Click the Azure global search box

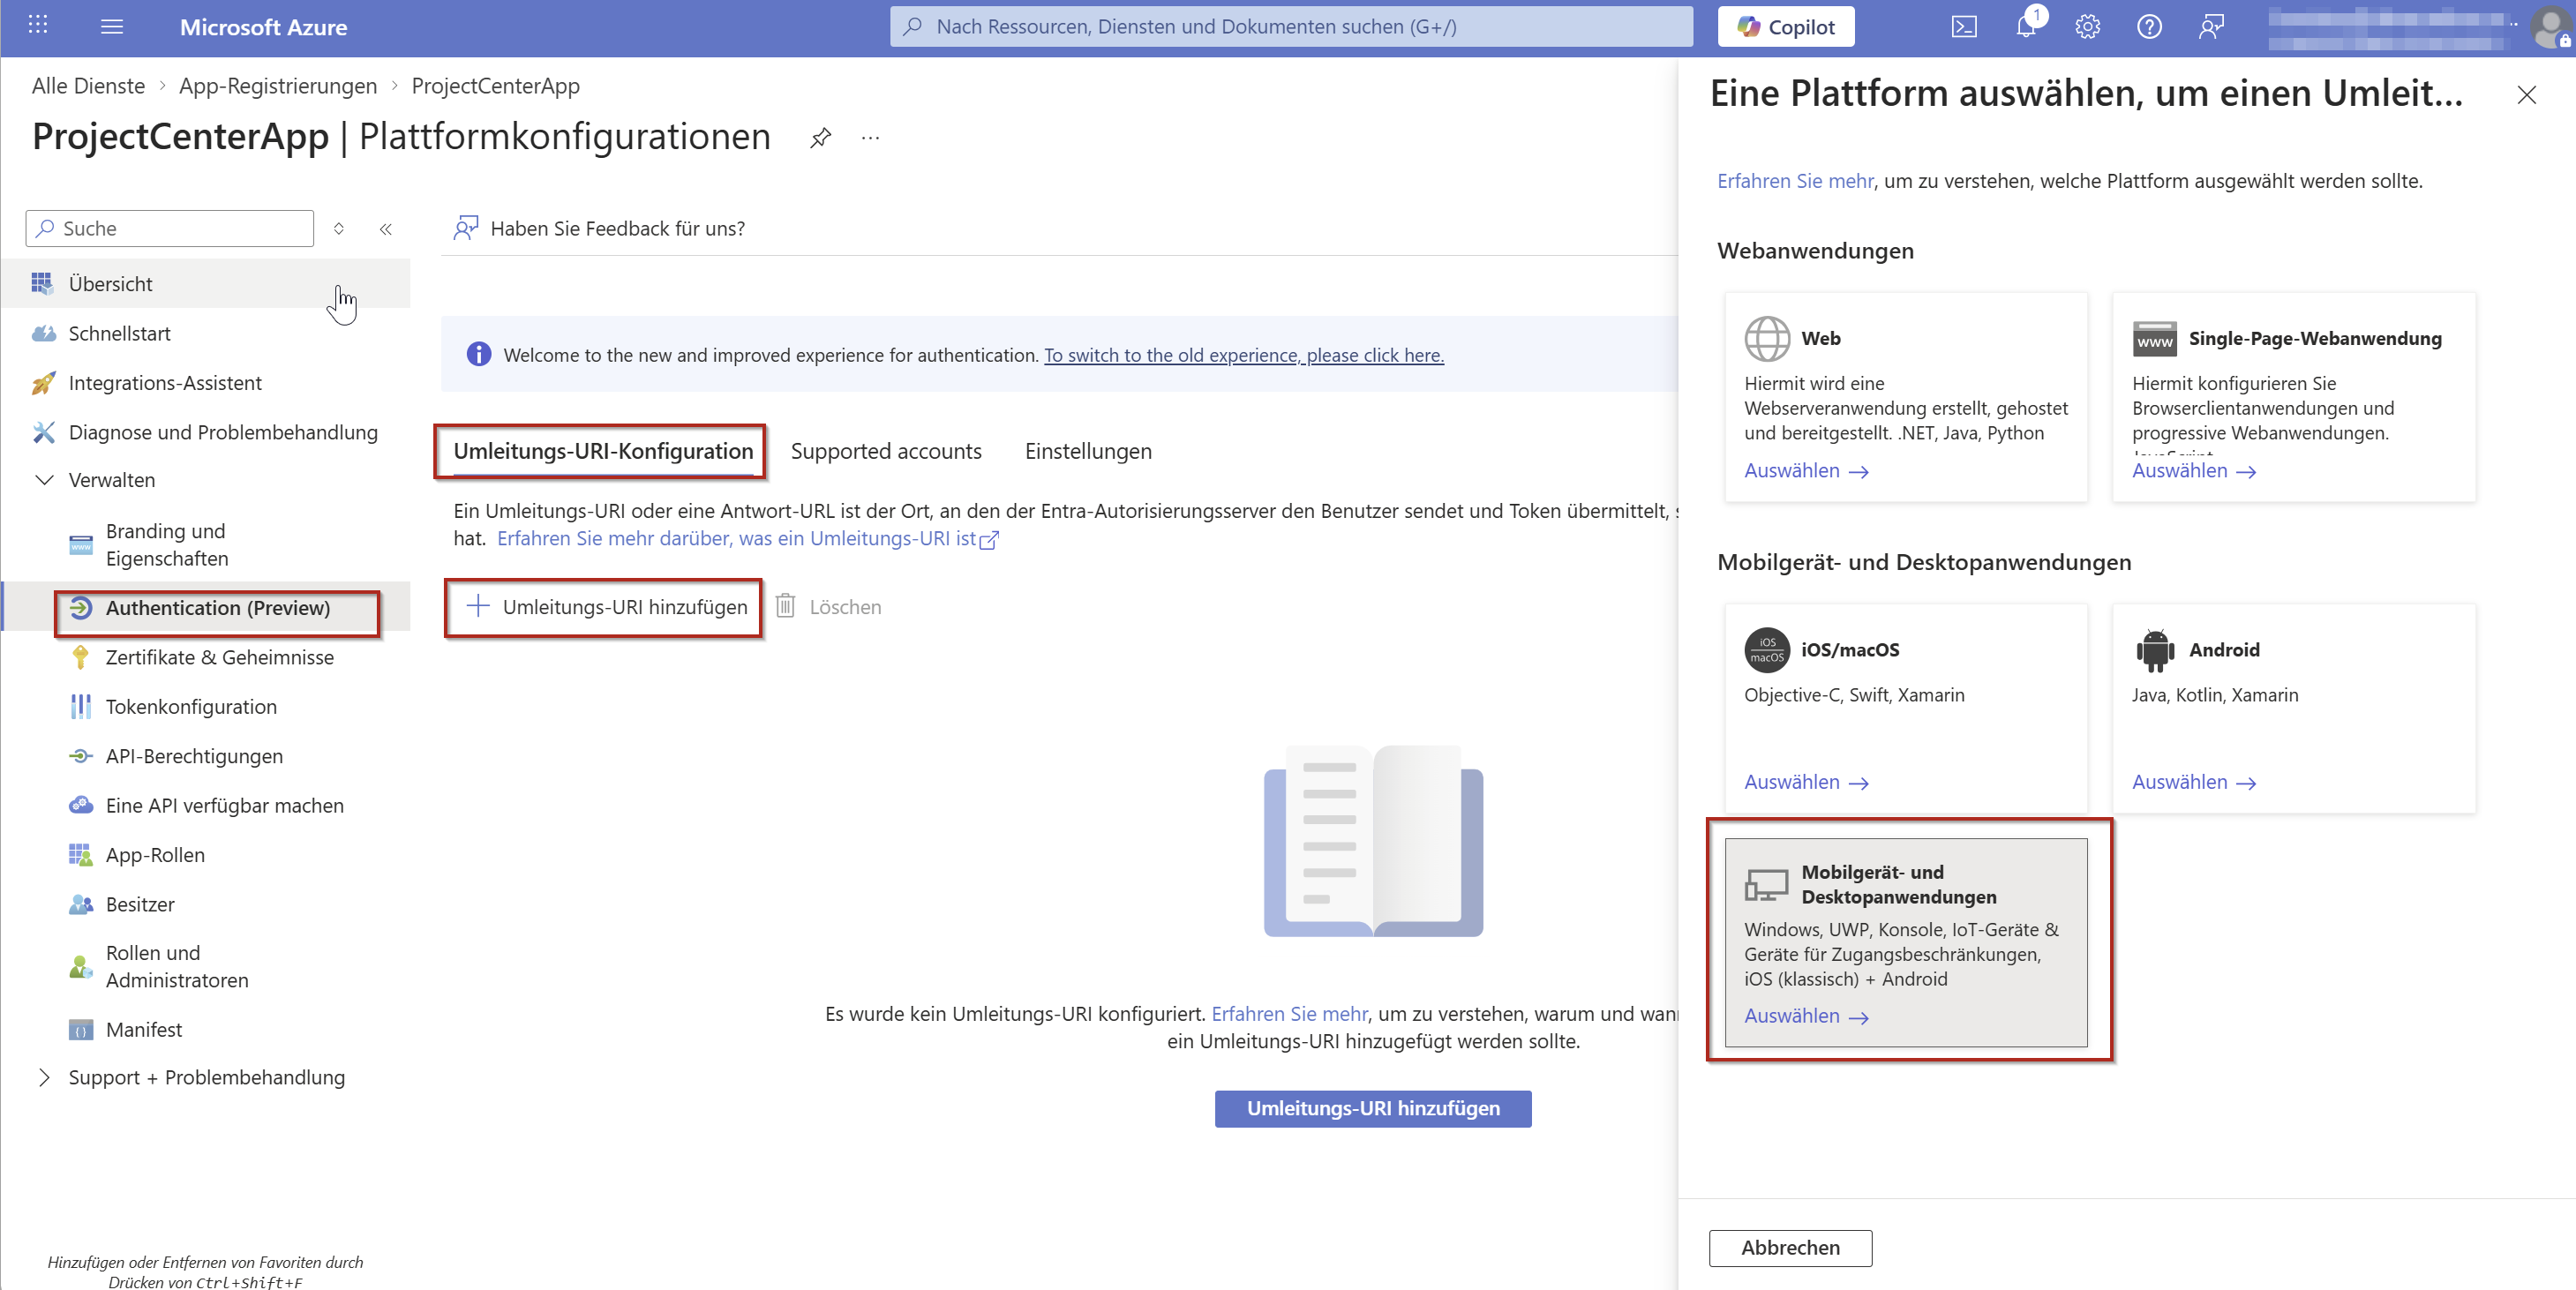pos(1291,27)
